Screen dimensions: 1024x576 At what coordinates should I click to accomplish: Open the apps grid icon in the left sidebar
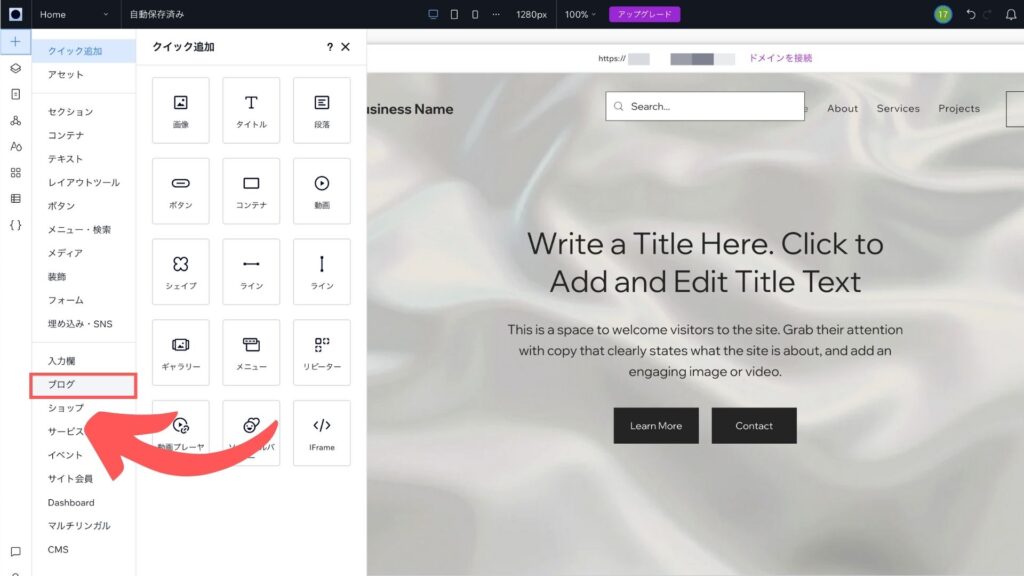pyautogui.click(x=16, y=172)
